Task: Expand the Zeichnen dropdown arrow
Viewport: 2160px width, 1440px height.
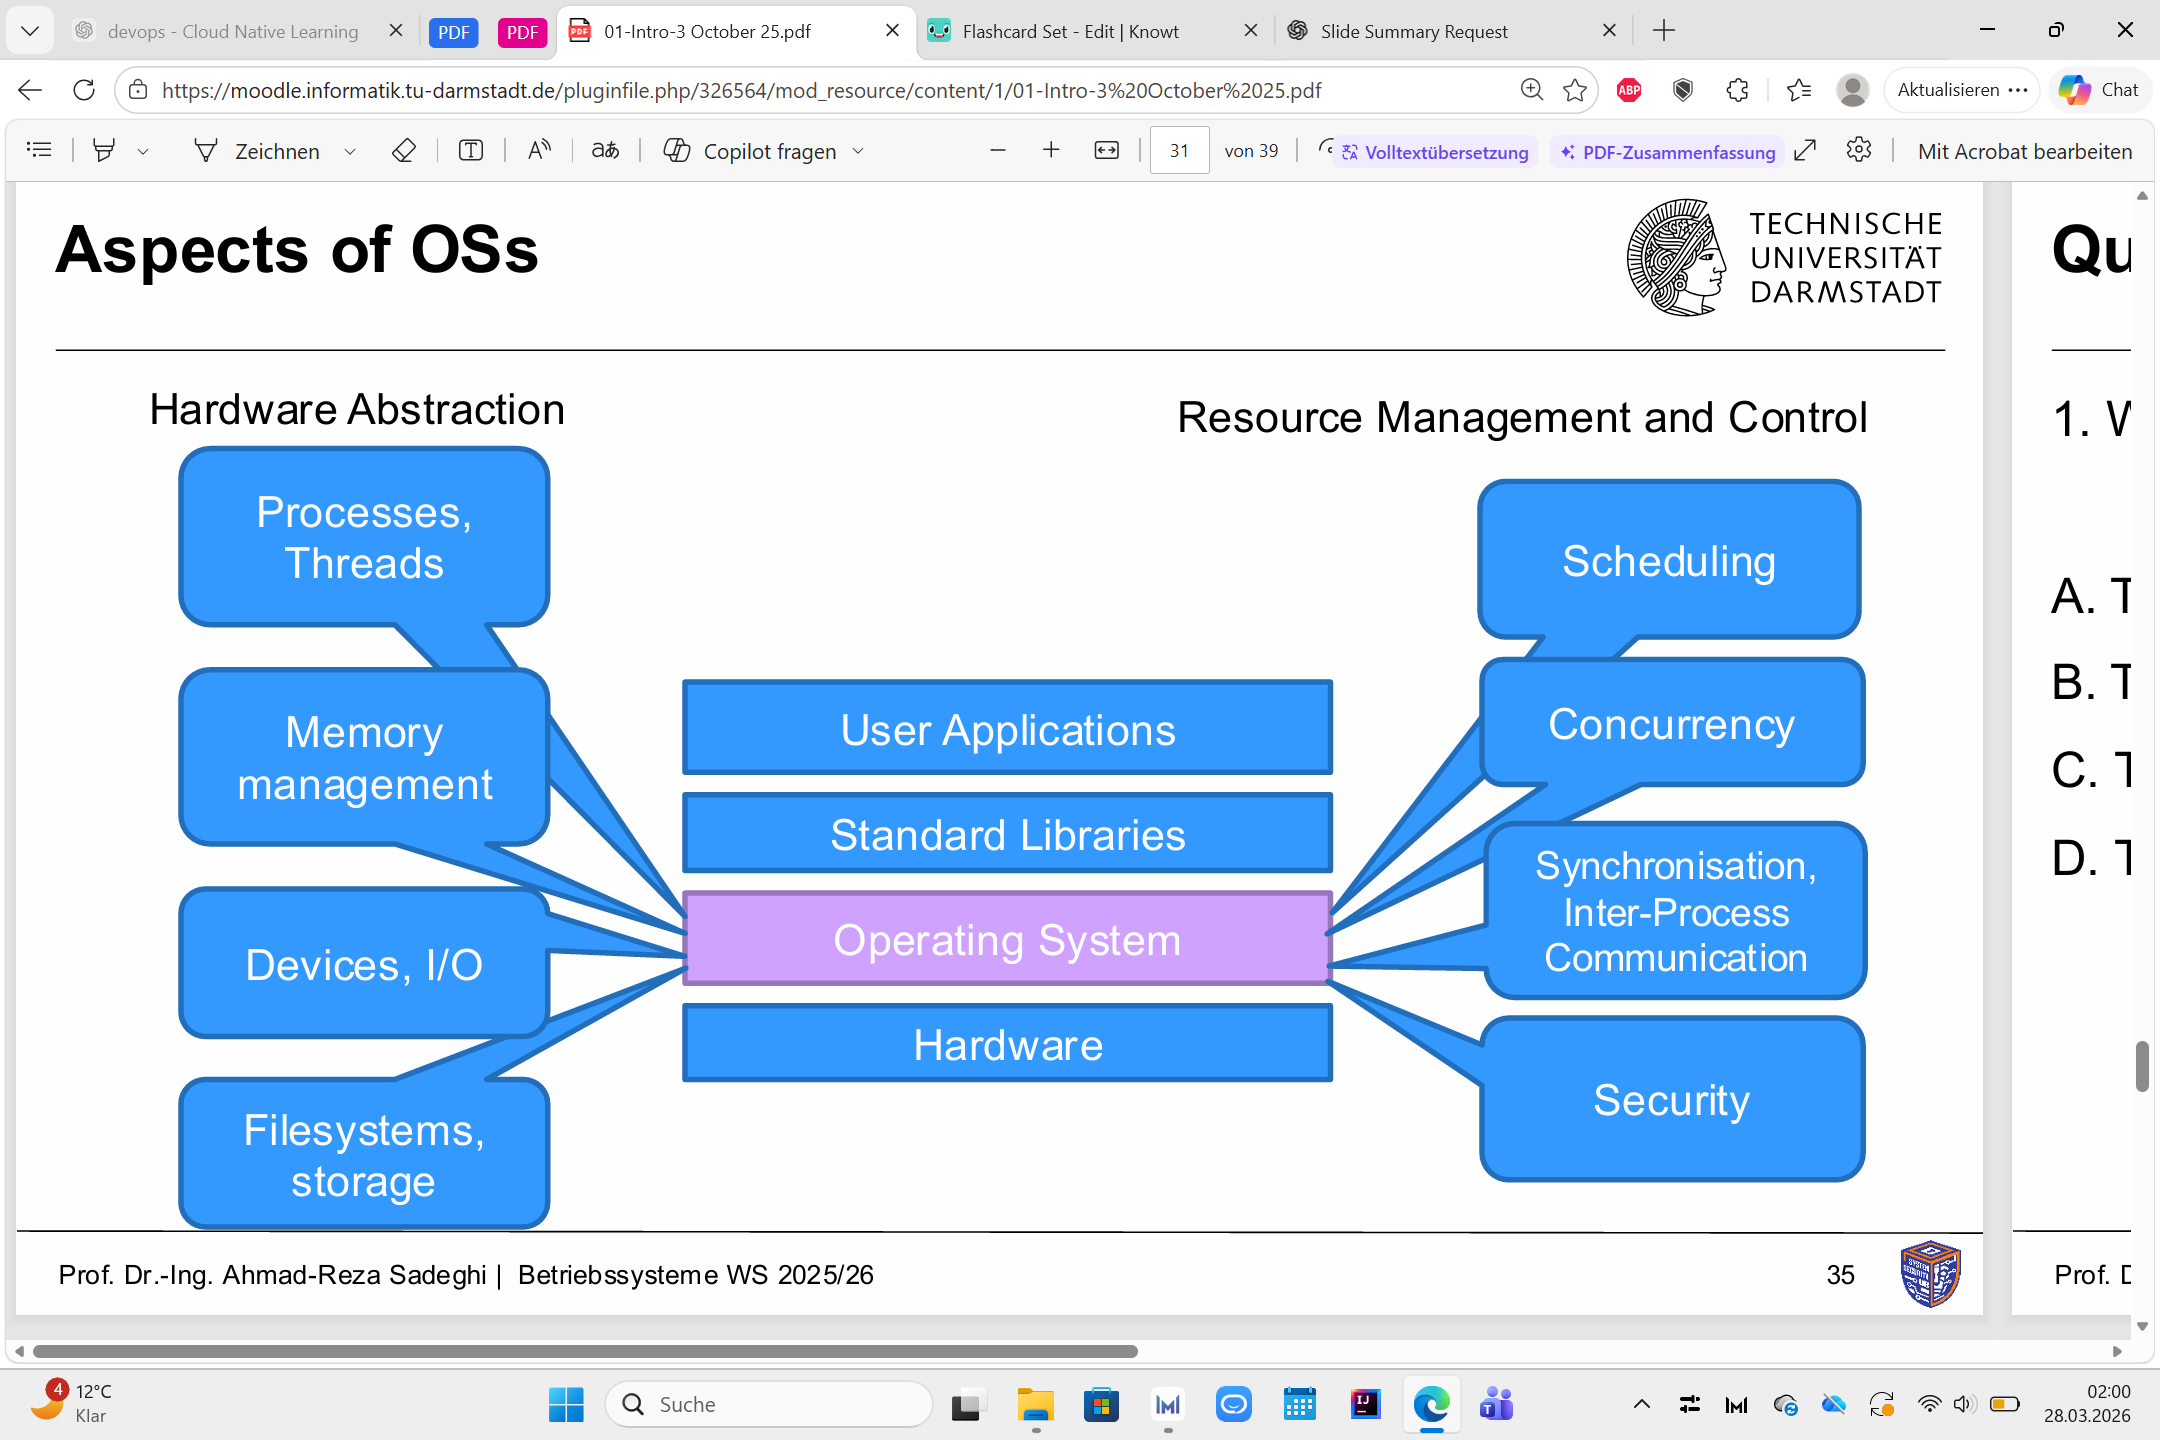Action: [x=350, y=152]
